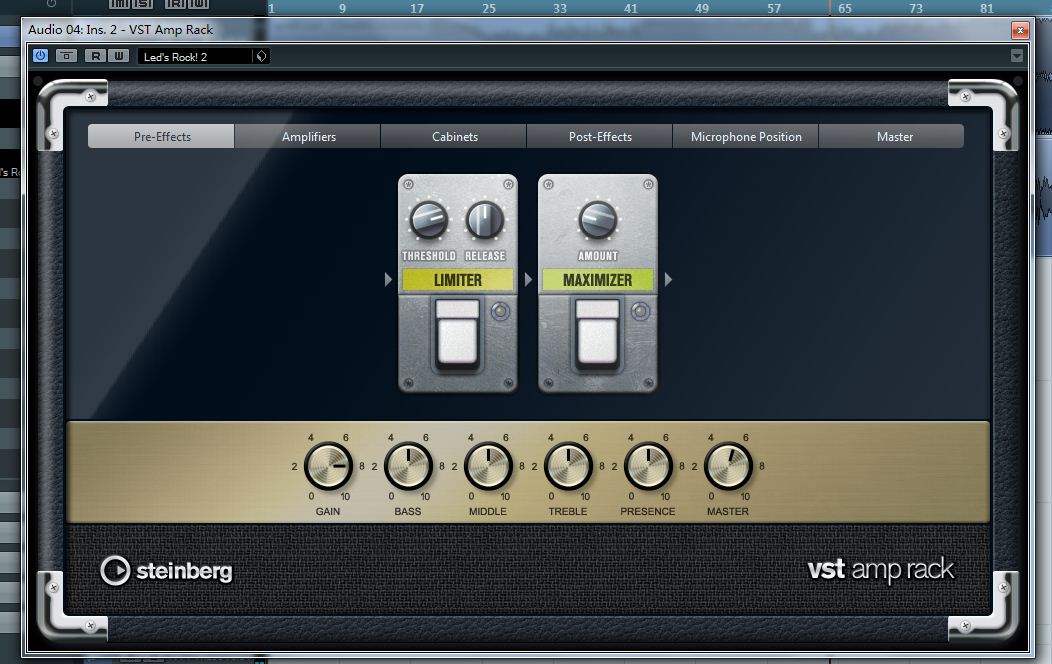Click the Limiter Threshold knob
This screenshot has height=664, width=1052.
tap(429, 220)
